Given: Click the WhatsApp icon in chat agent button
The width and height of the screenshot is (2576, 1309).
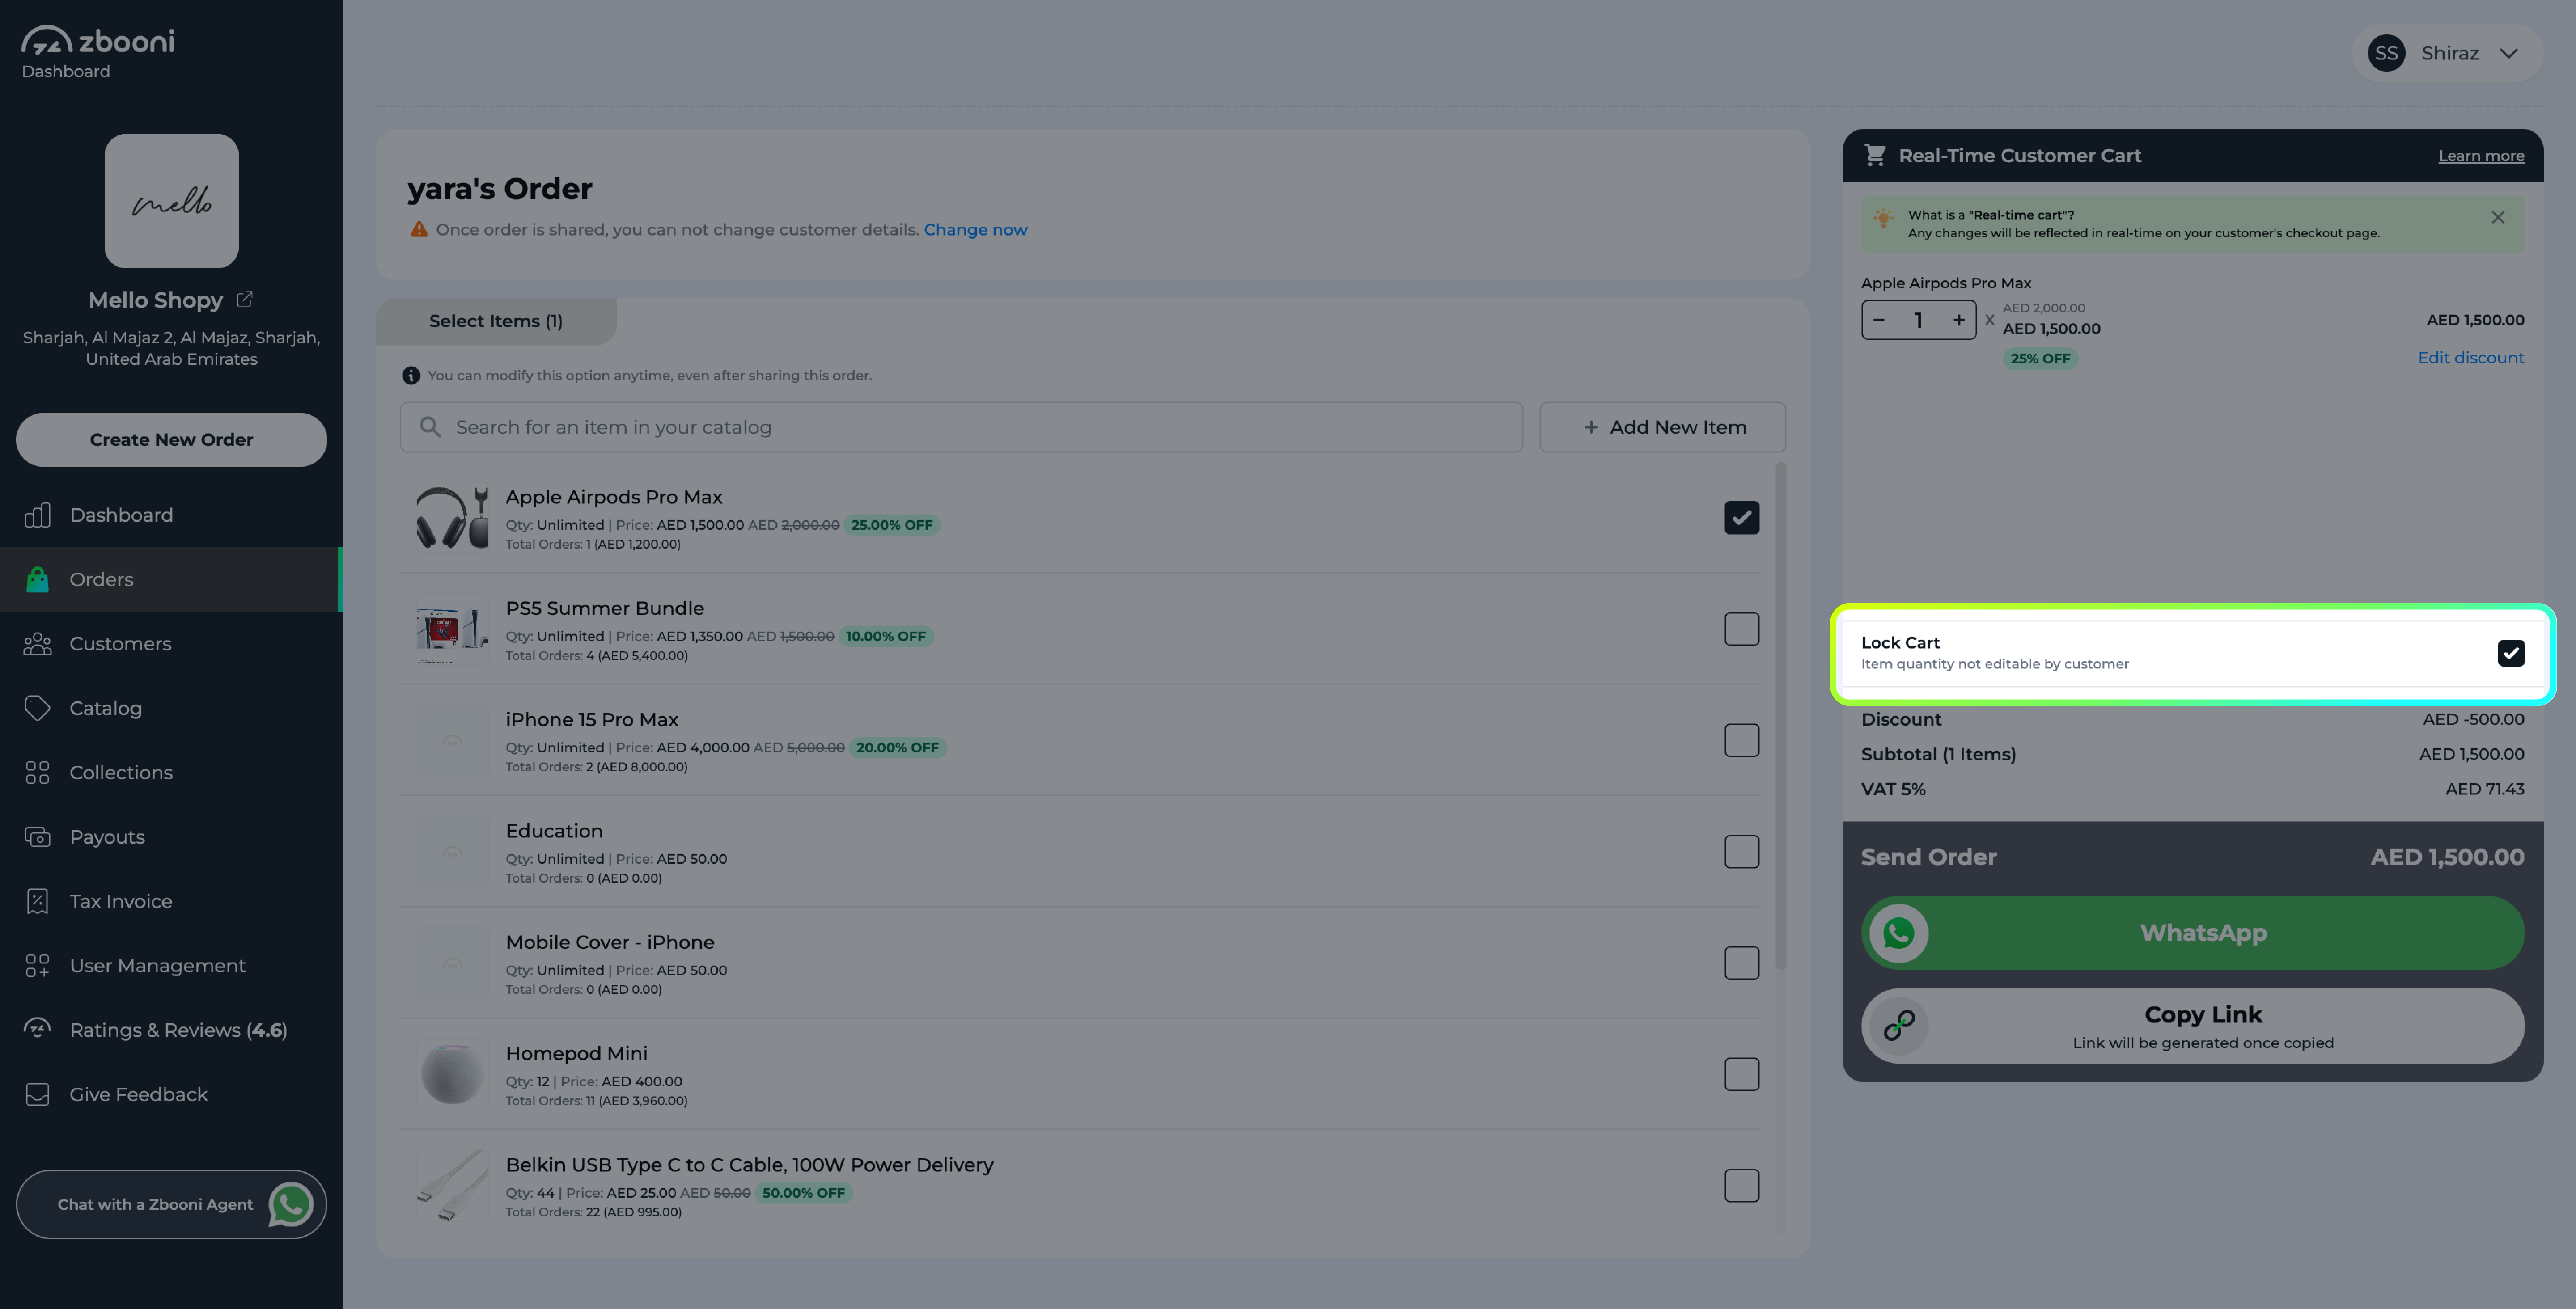Looking at the screenshot, I should 291,1204.
